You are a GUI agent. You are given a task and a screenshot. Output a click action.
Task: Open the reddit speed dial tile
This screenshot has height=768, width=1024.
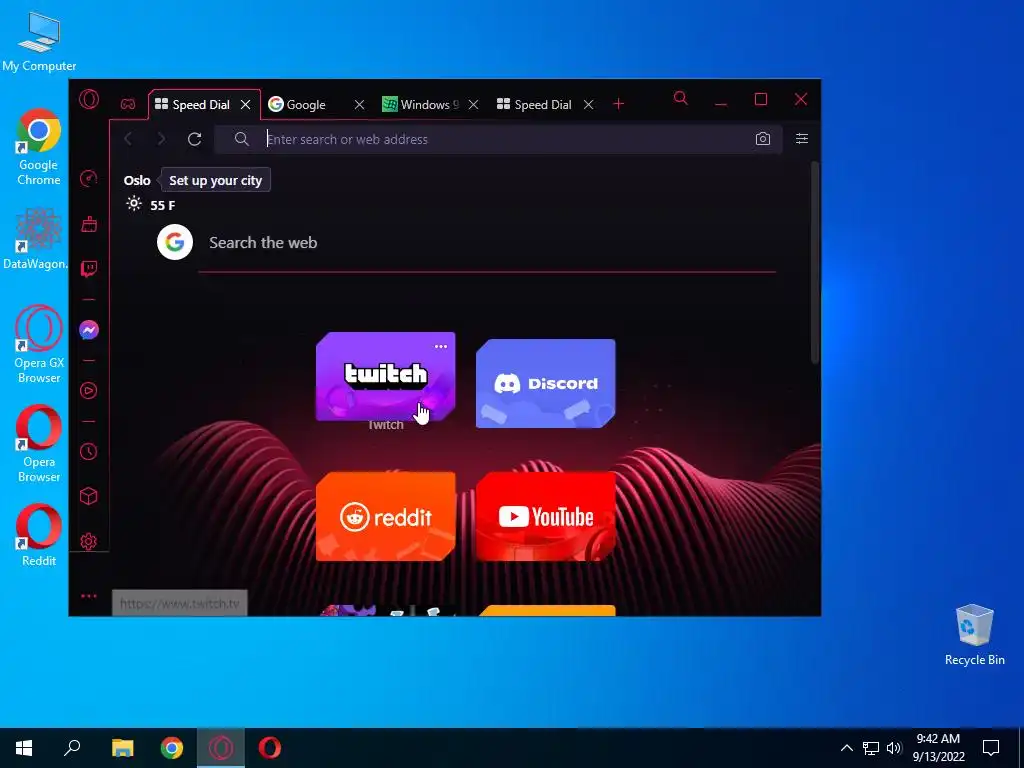coord(385,516)
